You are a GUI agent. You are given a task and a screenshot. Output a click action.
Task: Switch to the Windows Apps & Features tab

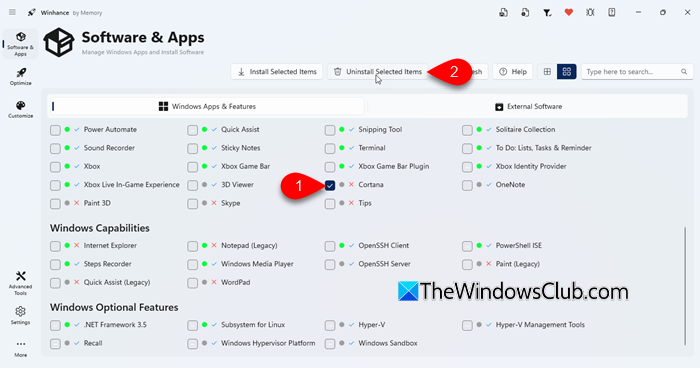(x=207, y=106)
